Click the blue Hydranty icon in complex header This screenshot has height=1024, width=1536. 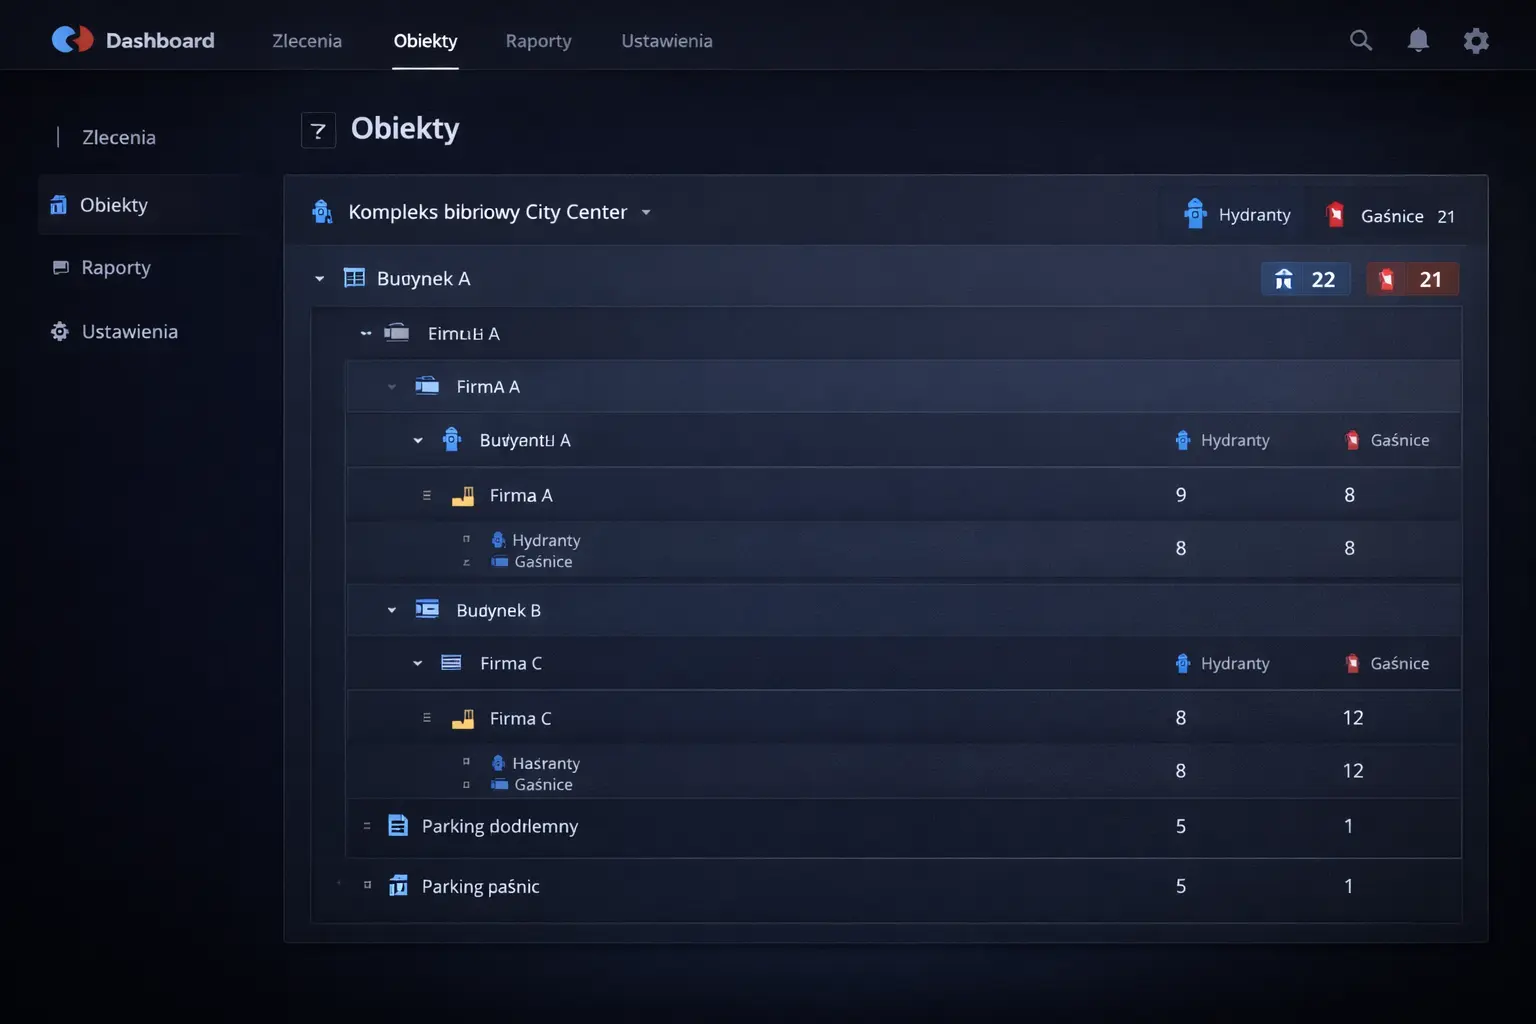pos(1195,214)
